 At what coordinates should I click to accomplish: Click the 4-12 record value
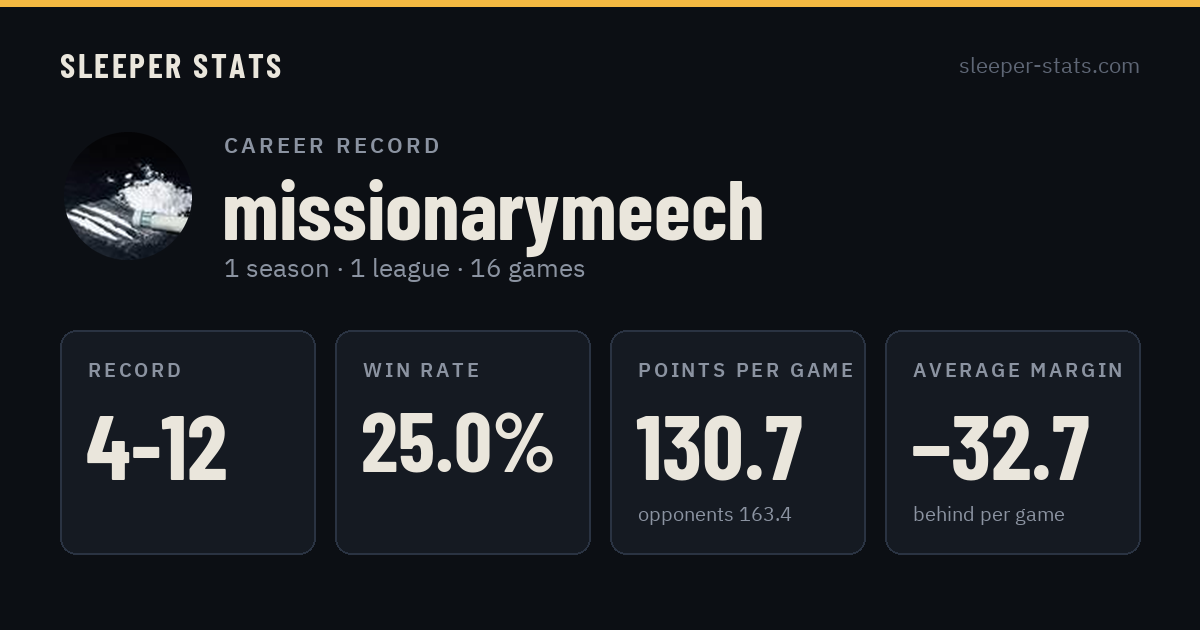pyautogui.click(x=157, y=449)
